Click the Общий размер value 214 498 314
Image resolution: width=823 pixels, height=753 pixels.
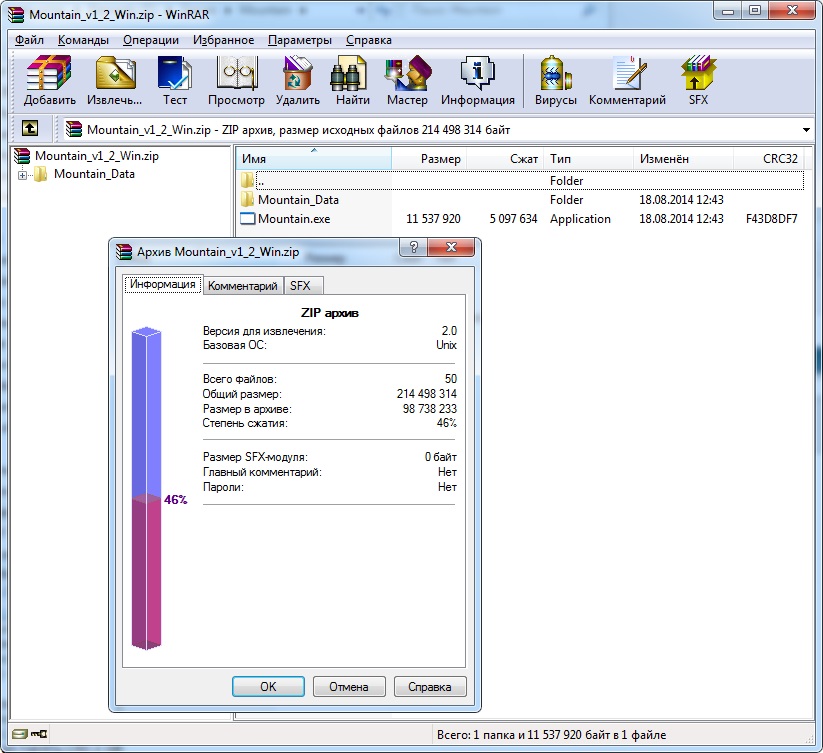click(427, 394)
